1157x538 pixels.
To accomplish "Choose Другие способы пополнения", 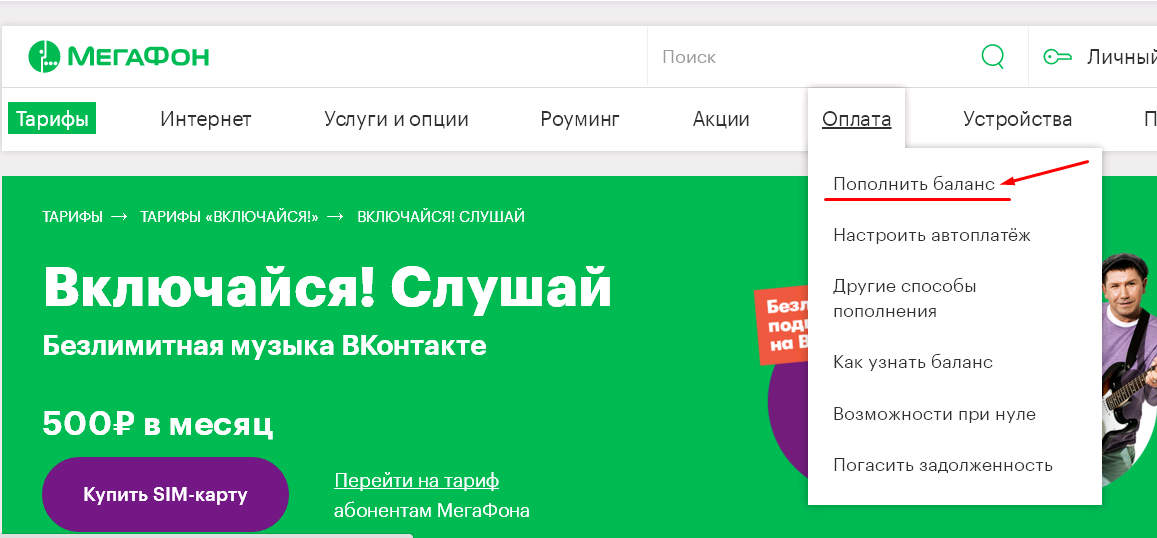I will click(905, 298).
